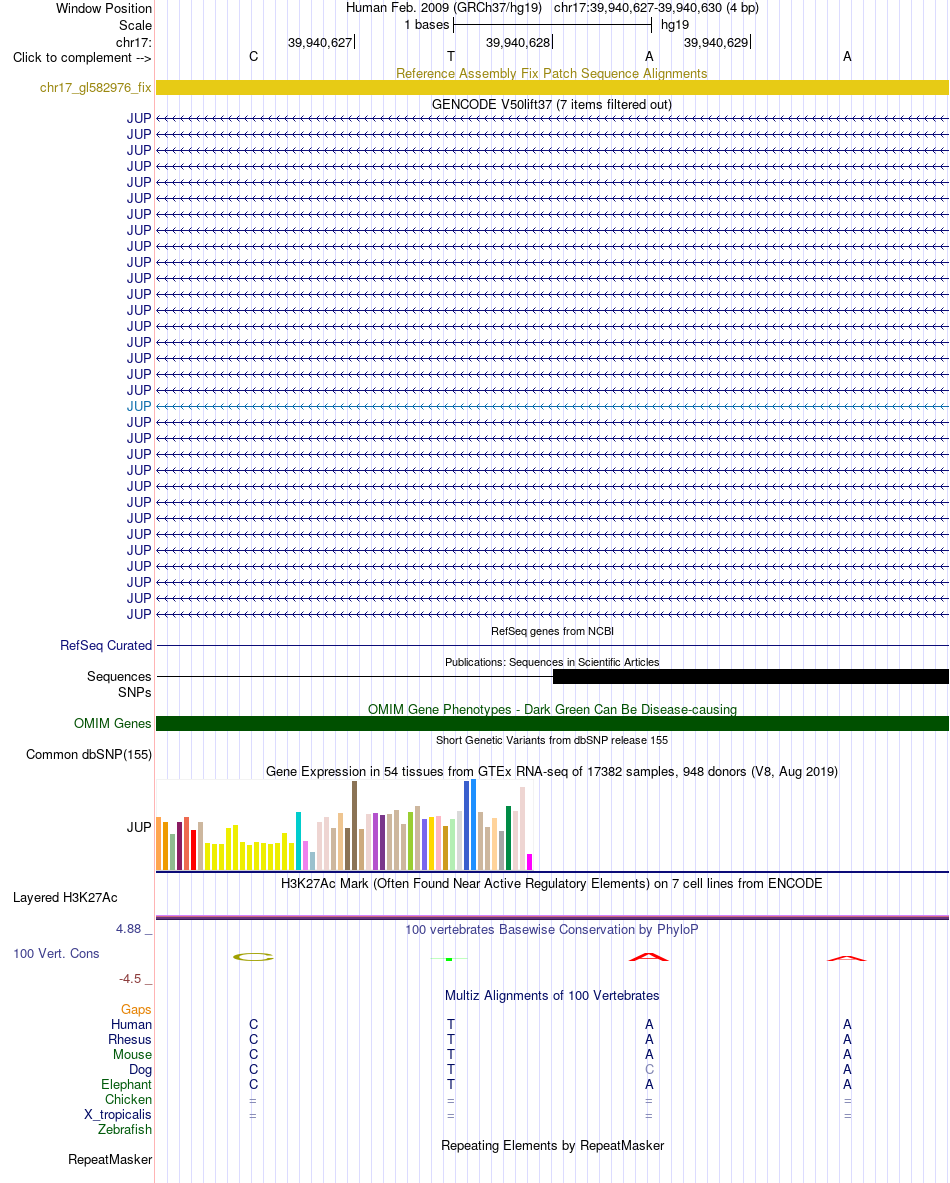Click the -4.5 lower PhyloP scale value

click(130, 979)
